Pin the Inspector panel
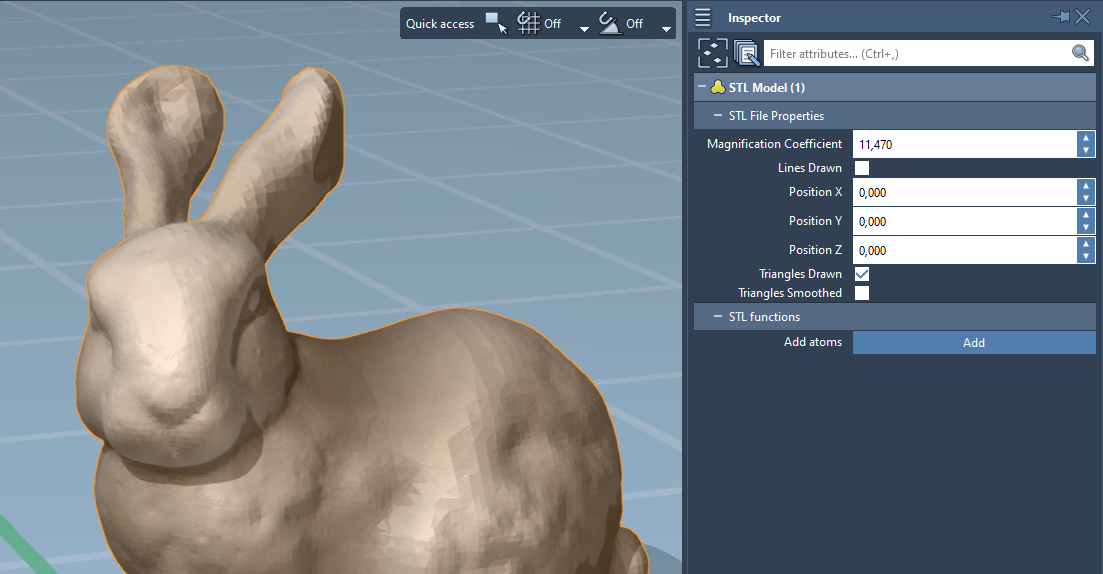 pos(1061,17)
